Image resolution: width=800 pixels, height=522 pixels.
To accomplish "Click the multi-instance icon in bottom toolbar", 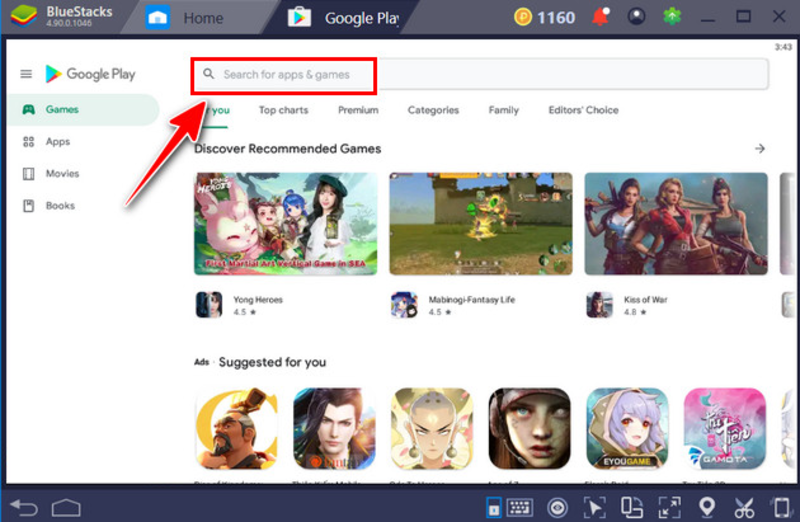I will coord(632,508).
